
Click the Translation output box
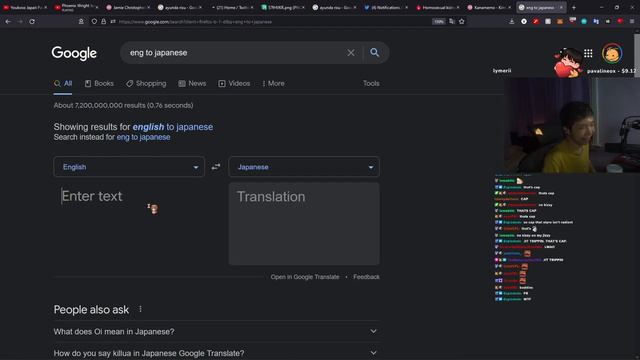(304, 224)
